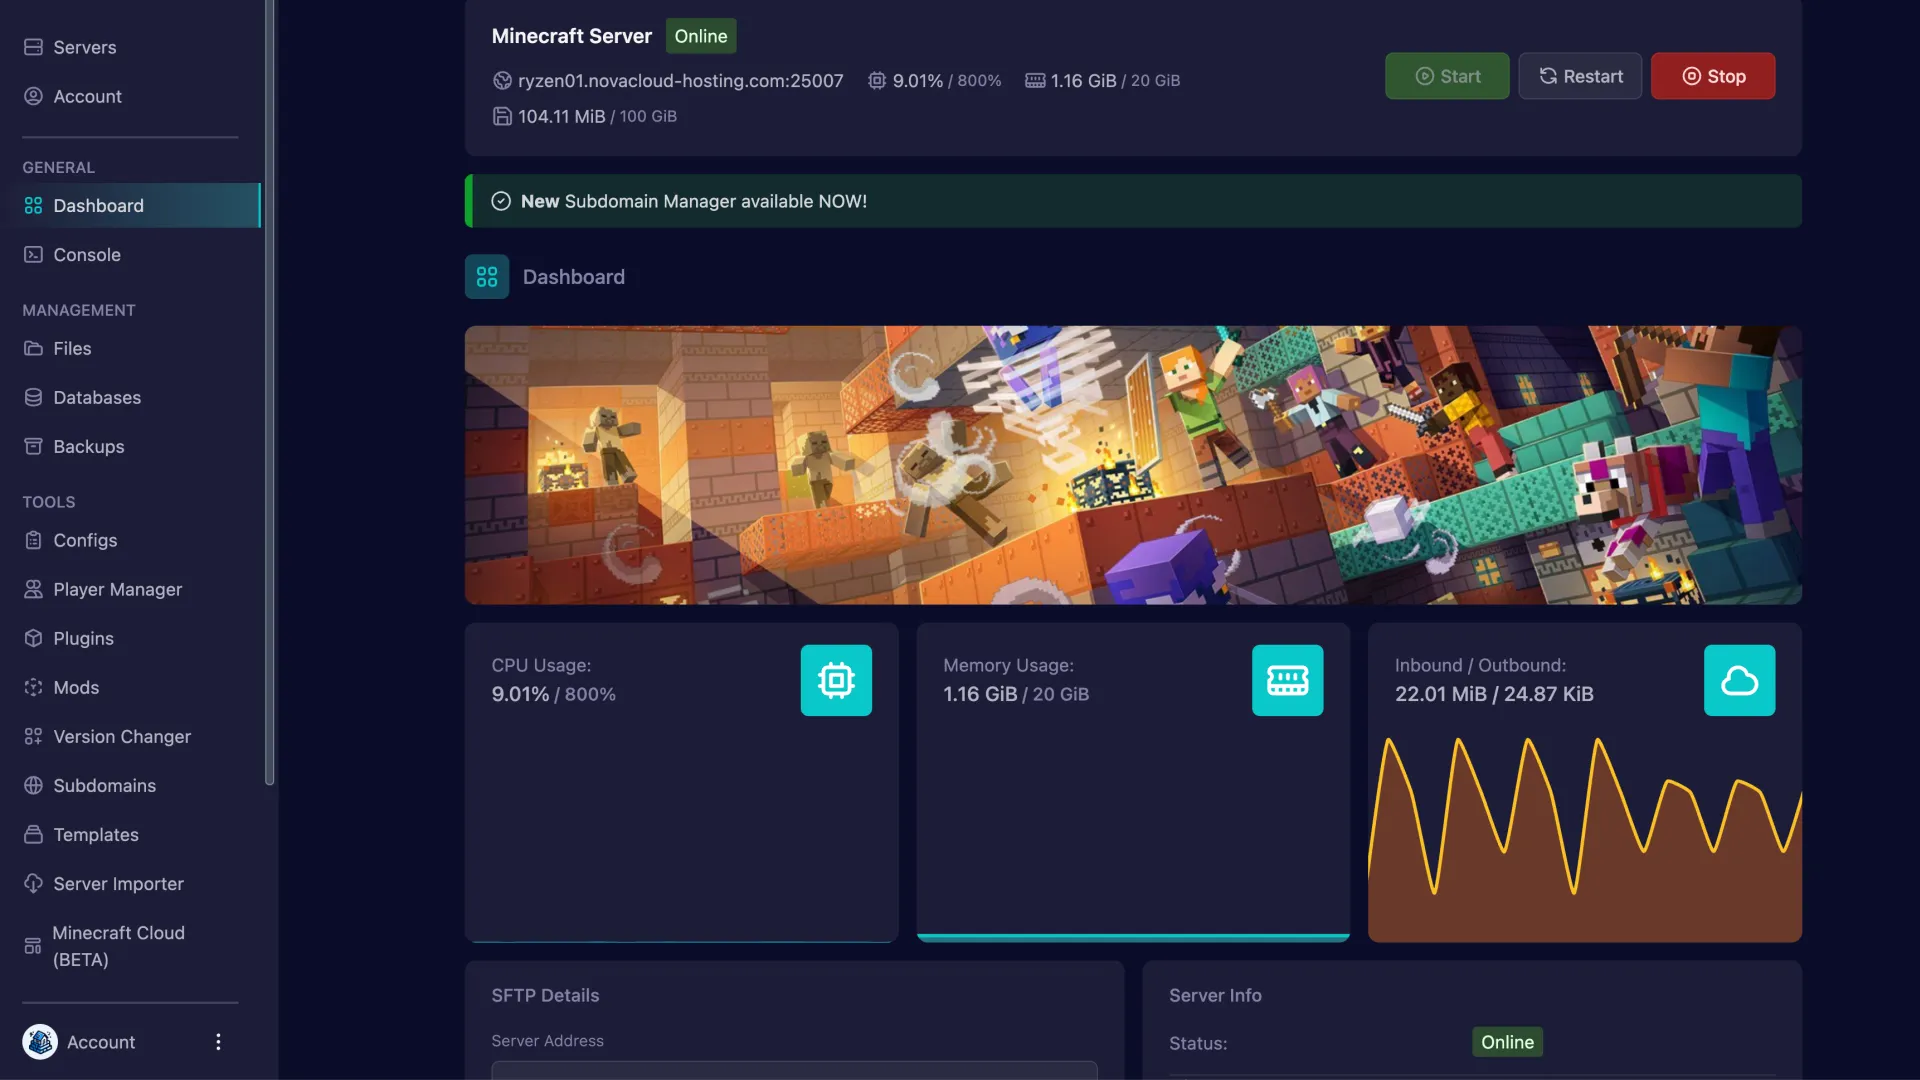Click the cloud icon in Inbound / Outbound card
This screenshot has width=1920, height=1080.
pos(1739,680)
